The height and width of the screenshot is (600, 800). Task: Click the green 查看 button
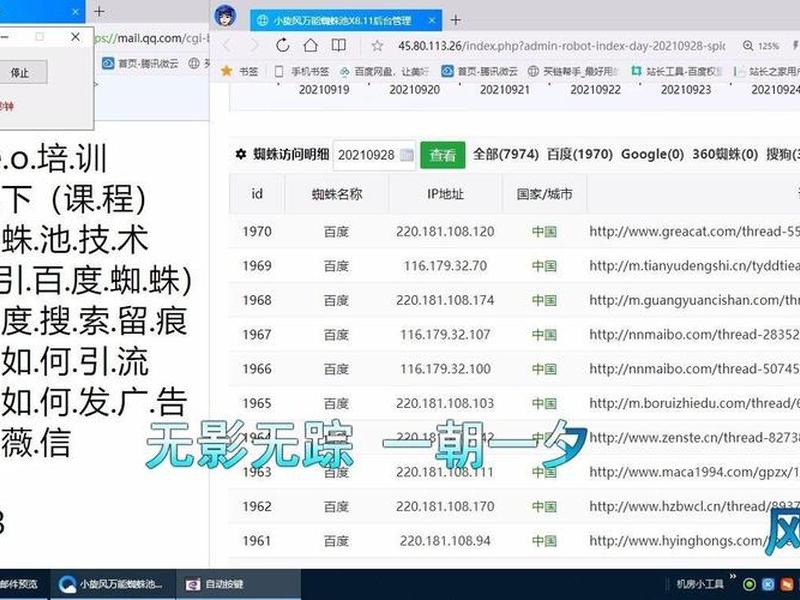442,155
